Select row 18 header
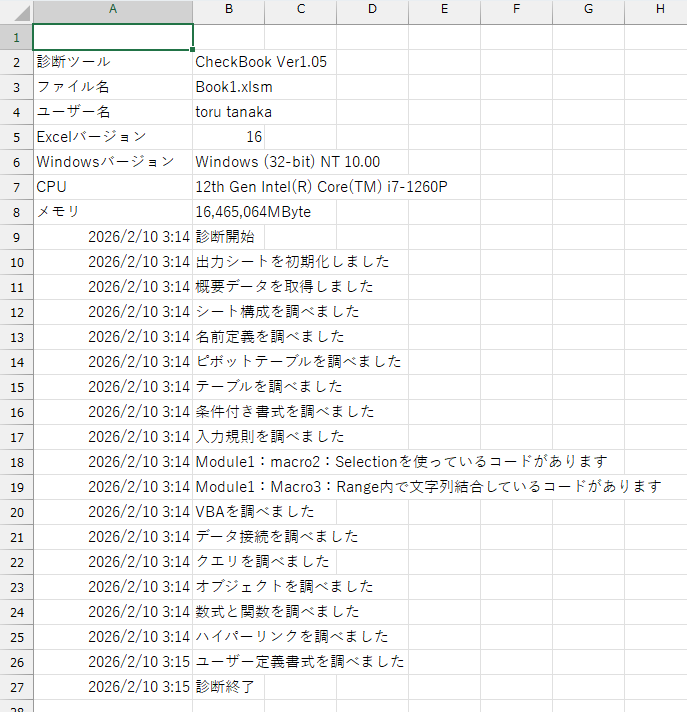 pyautogui.click(x=16, y=462)
